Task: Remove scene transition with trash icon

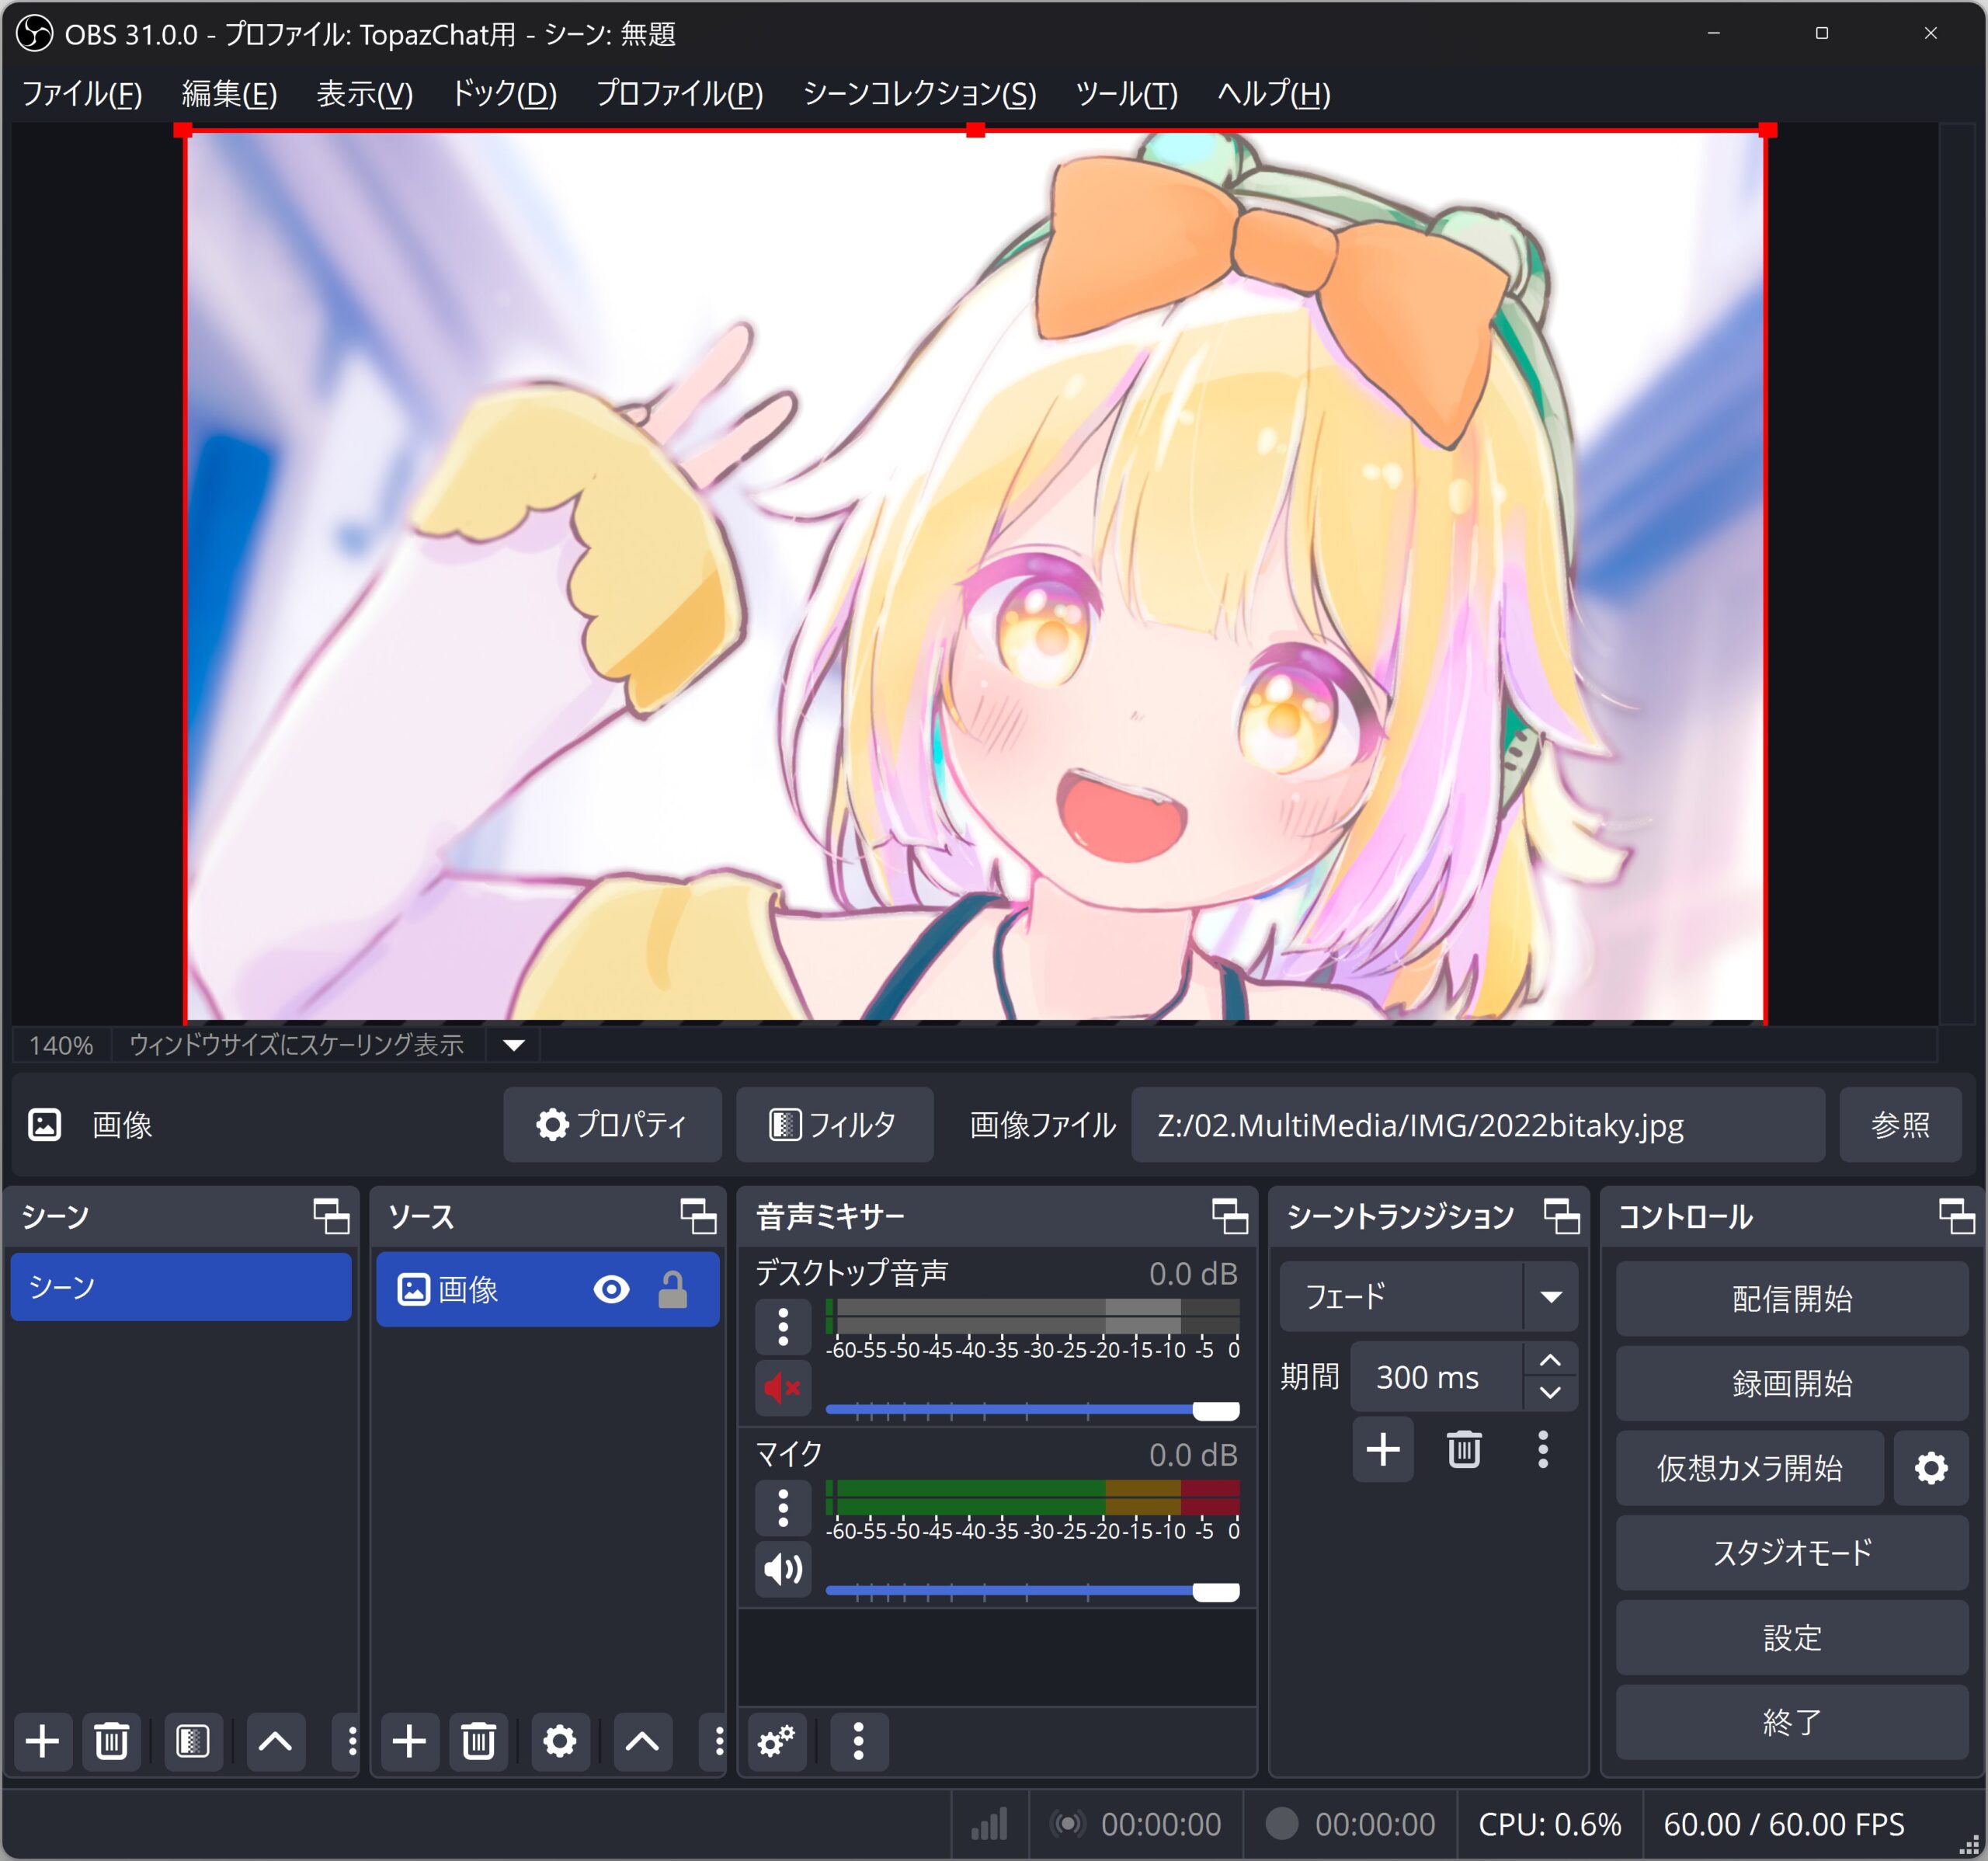Action: pyautogui.click(x=1464, y=1449)
